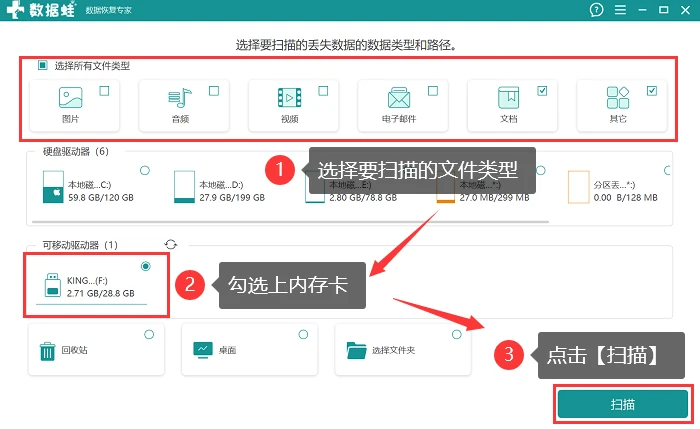Screen dimensions: 700x429
Task: Click the 回收站 recycle bin icon
Action: [47, 351]
